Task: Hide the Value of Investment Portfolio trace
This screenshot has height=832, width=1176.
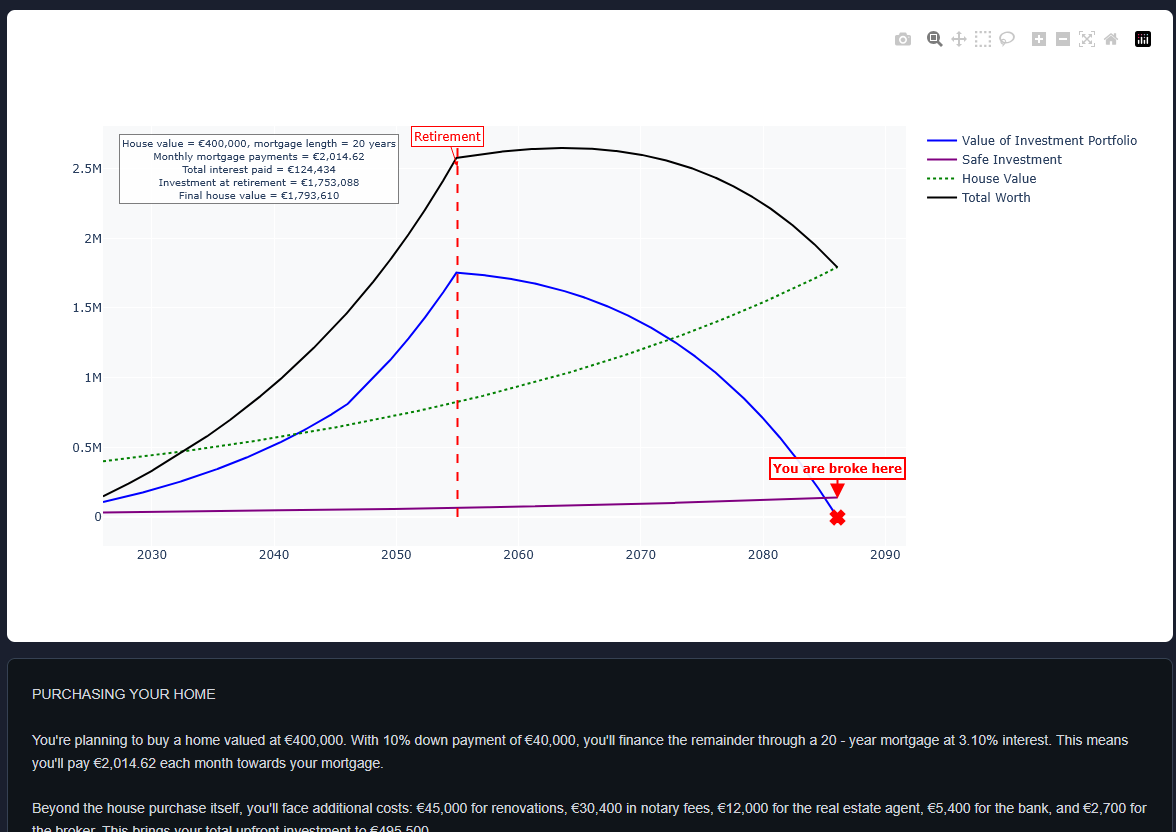Action: click(x=1050, y=140)
